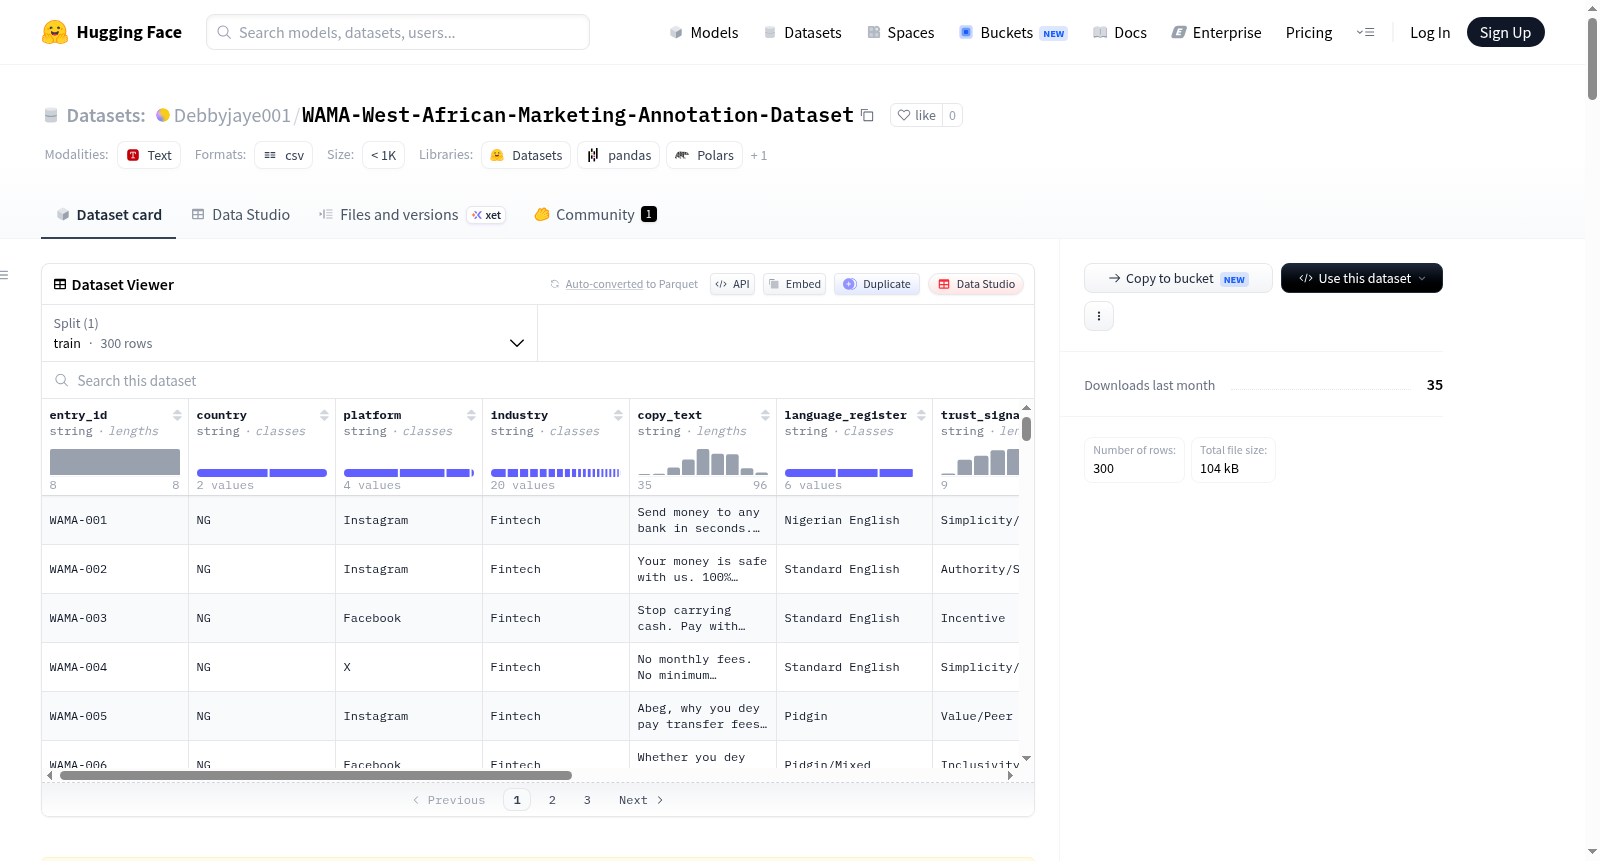Click the Text modality tag
The width and height of the screenshot is (1600, 861).
149,155
